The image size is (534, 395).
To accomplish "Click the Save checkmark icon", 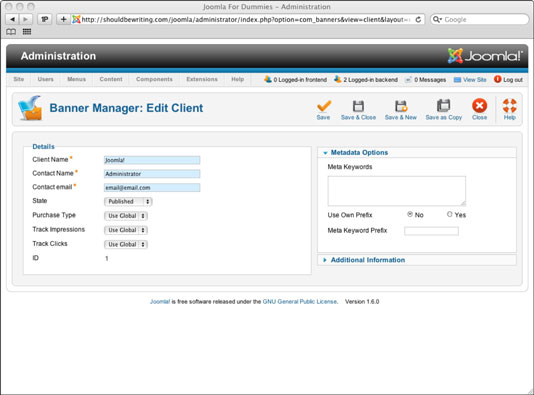I will tap(324, 106).
